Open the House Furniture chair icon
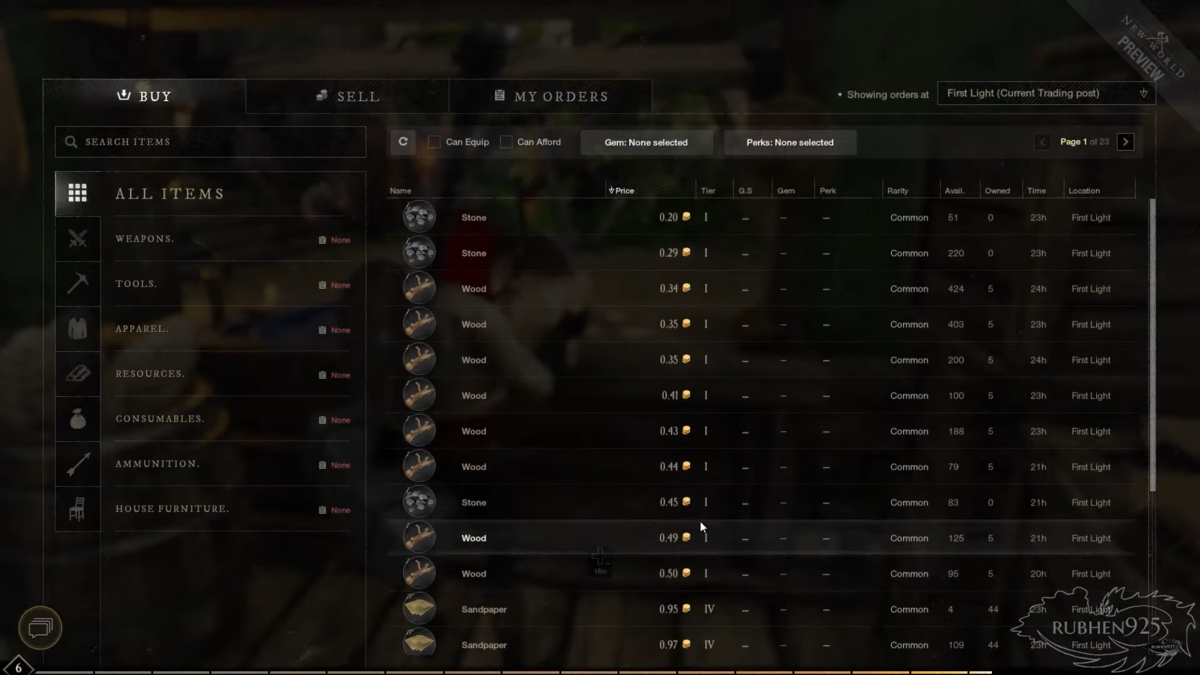This screenshot has width=1200, height=675. click(x=78, y=509)
